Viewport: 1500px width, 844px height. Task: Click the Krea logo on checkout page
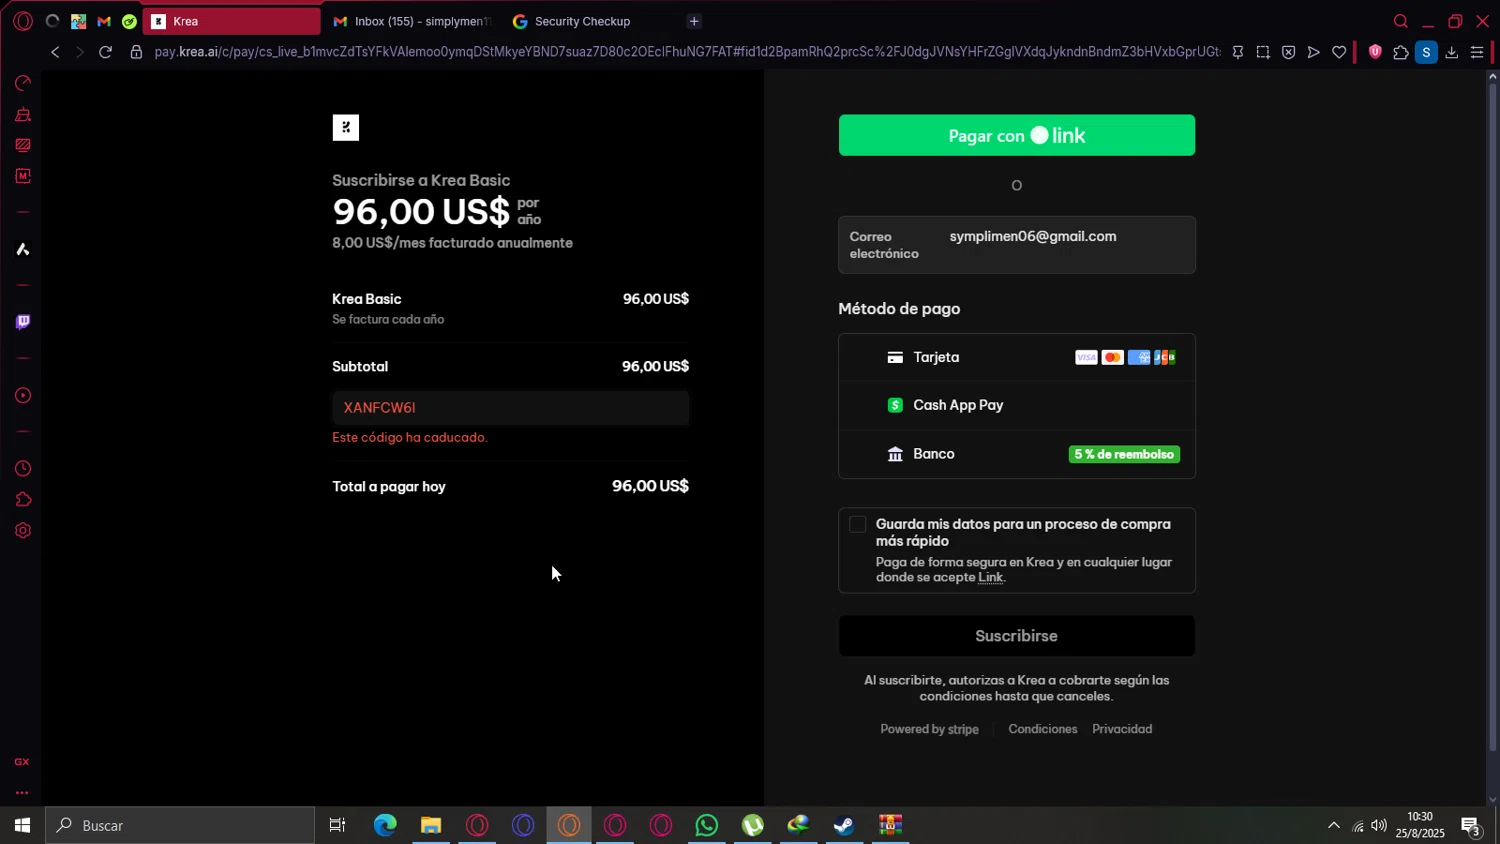[x=346, y=127]
